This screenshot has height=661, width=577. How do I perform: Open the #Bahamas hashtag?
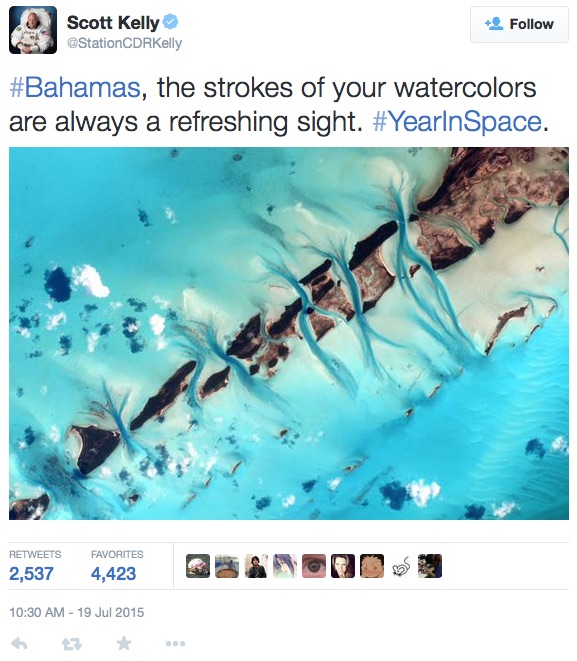point(75,88)
